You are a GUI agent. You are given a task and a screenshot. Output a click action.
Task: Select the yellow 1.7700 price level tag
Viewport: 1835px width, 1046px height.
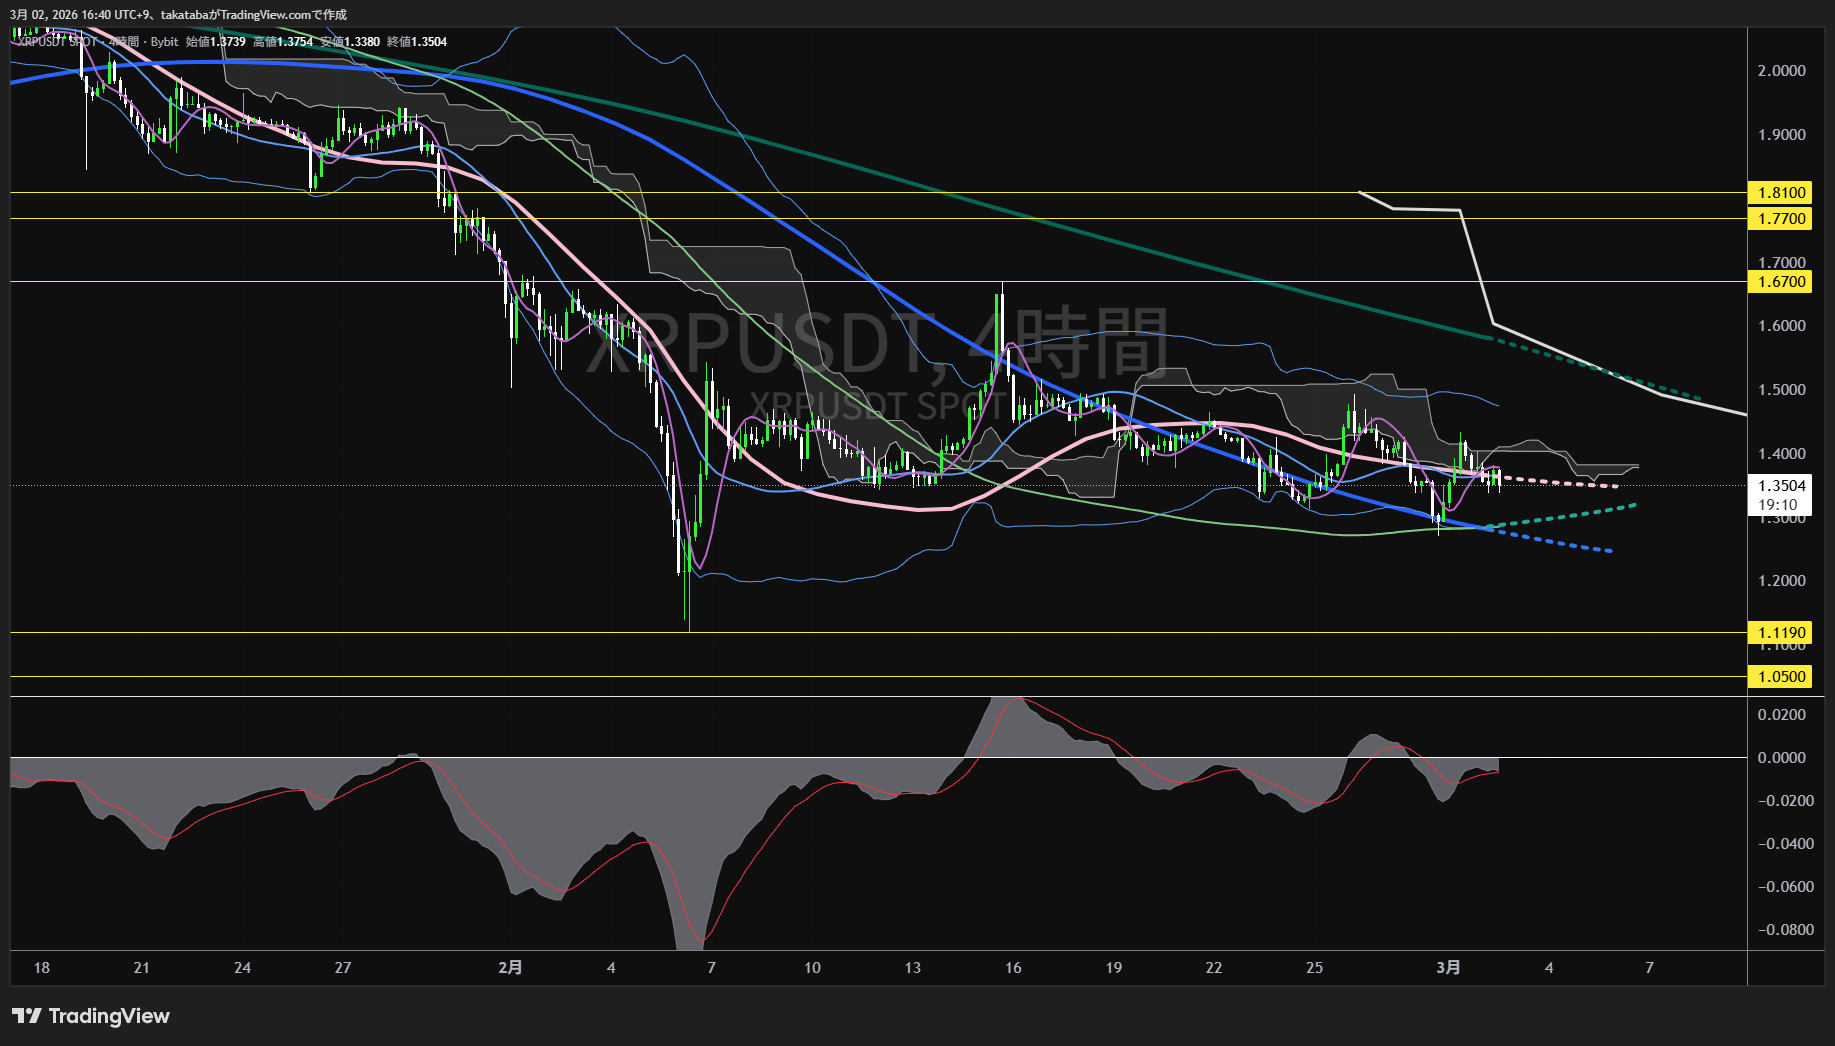[x=1781, y=219]
